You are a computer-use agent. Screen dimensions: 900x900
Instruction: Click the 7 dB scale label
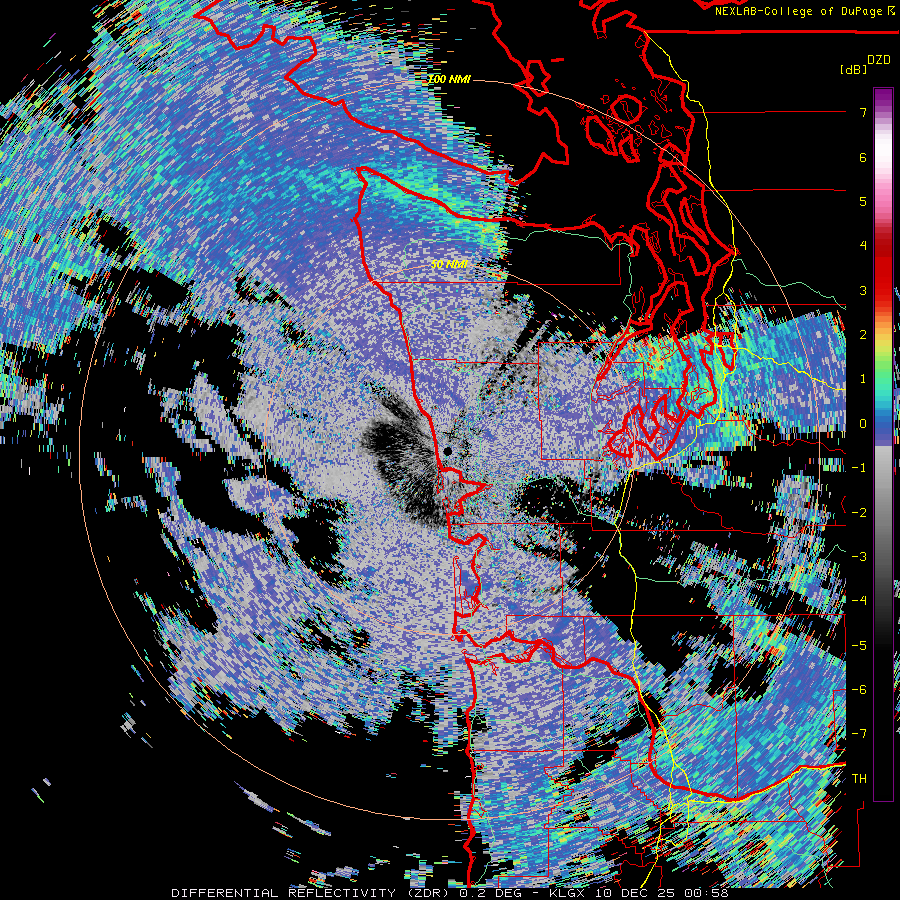(x=863, y=112)
